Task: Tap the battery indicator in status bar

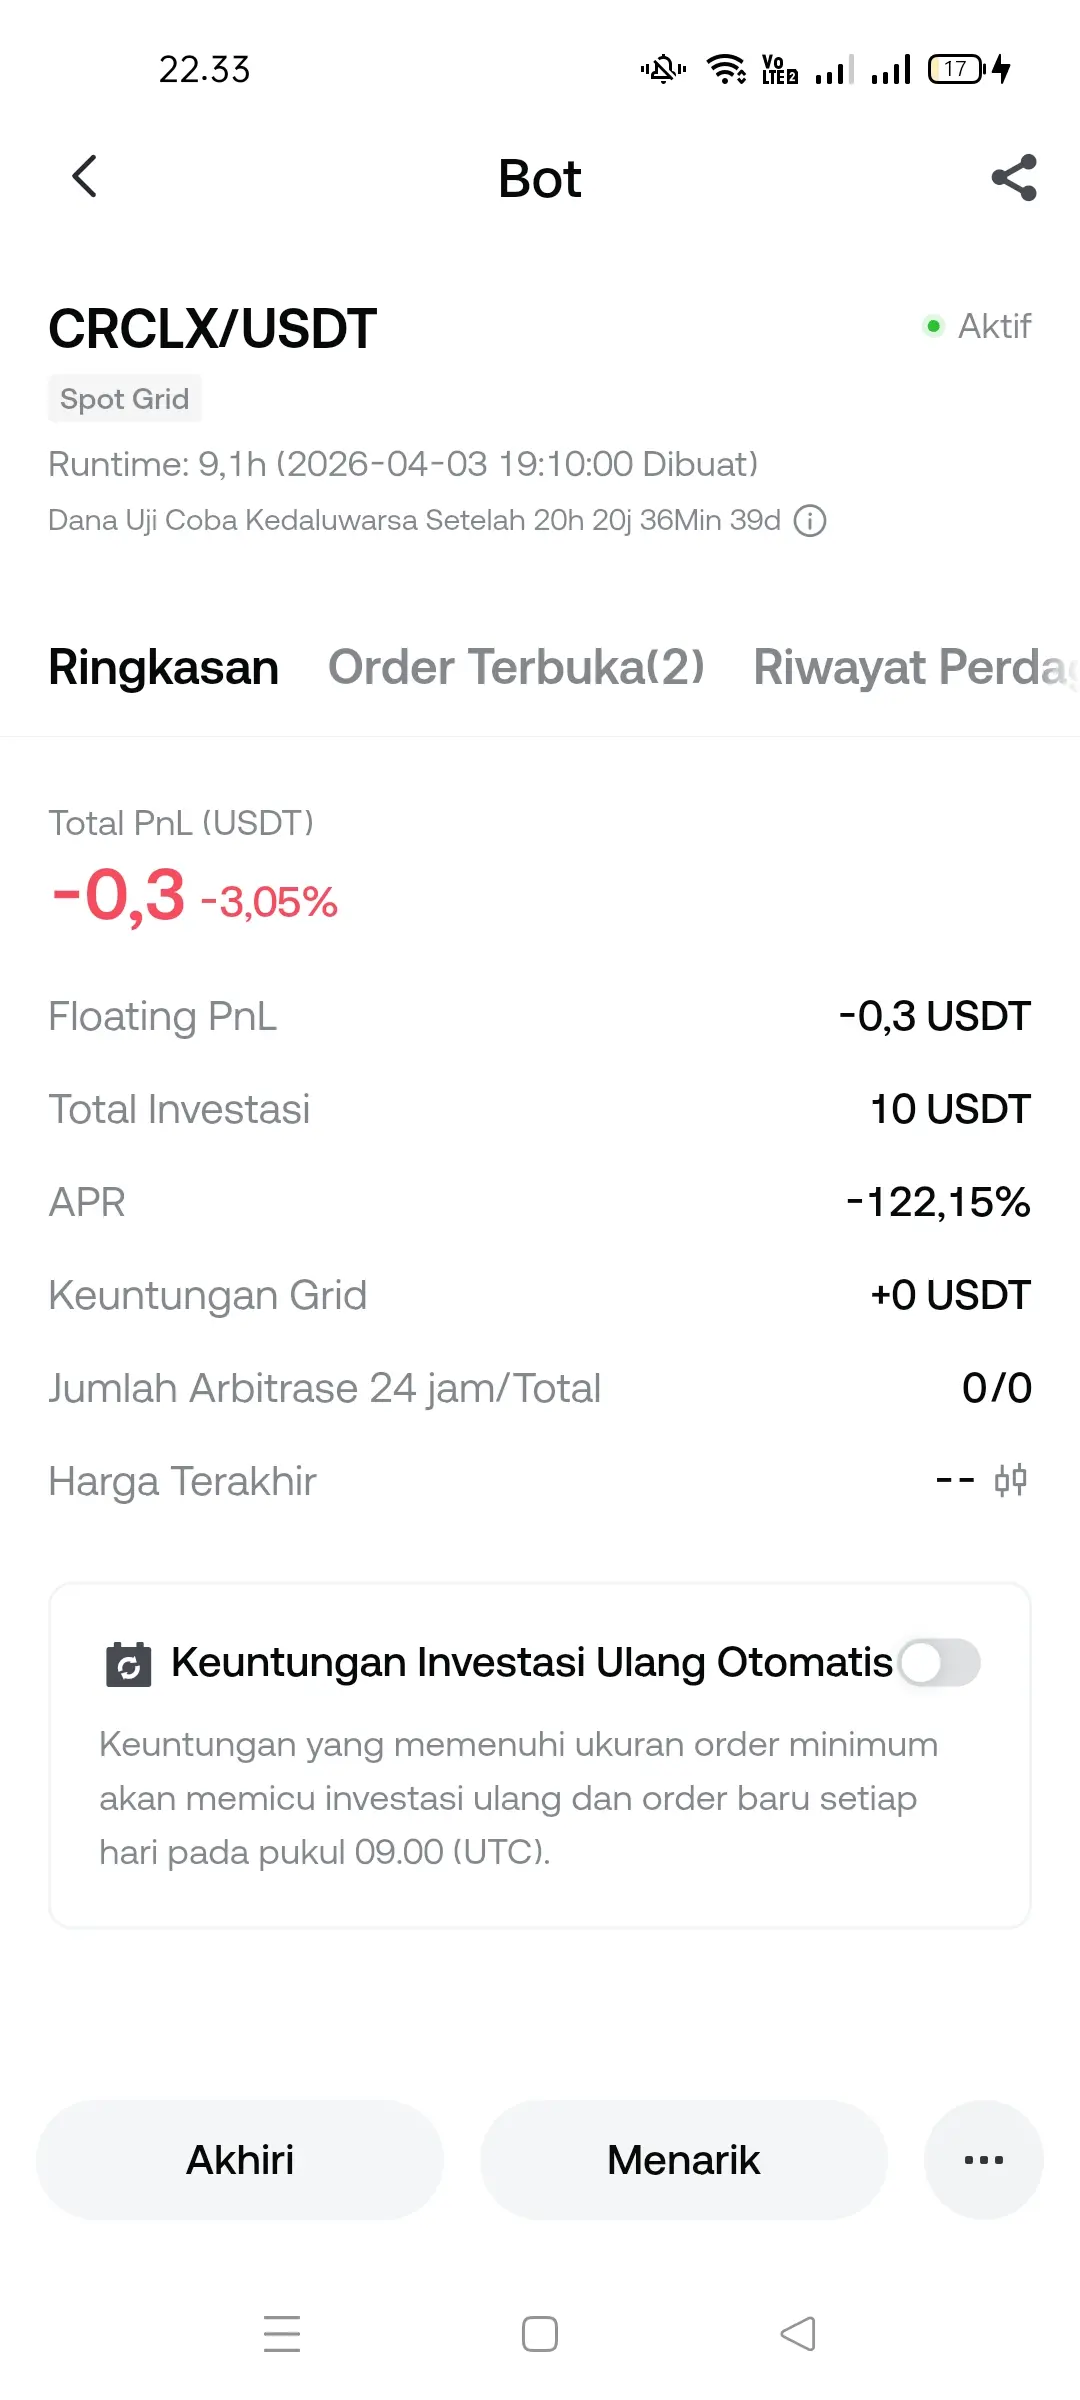Action: point(956,69)
